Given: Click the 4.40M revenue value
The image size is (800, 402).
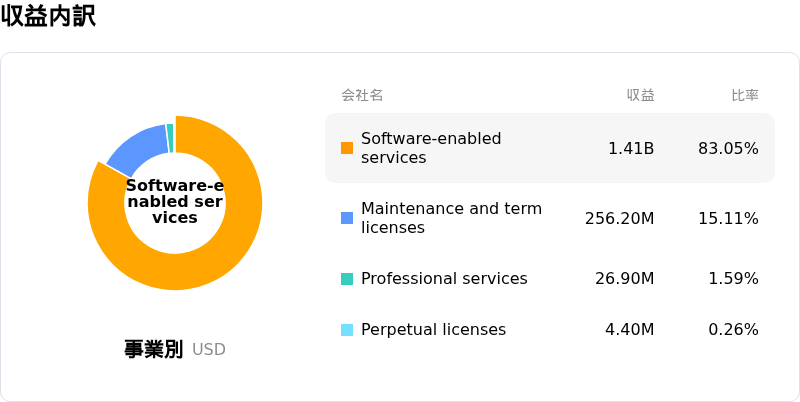Looking at the screenshot, I should point(630,330).
